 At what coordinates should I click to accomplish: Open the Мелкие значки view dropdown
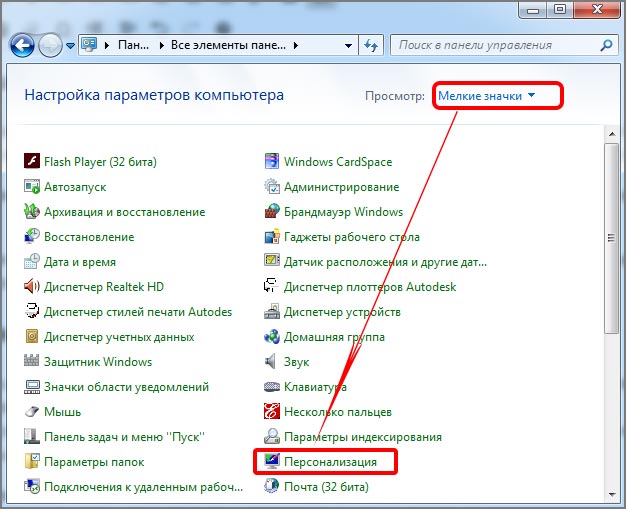click(x=486, y=96)
